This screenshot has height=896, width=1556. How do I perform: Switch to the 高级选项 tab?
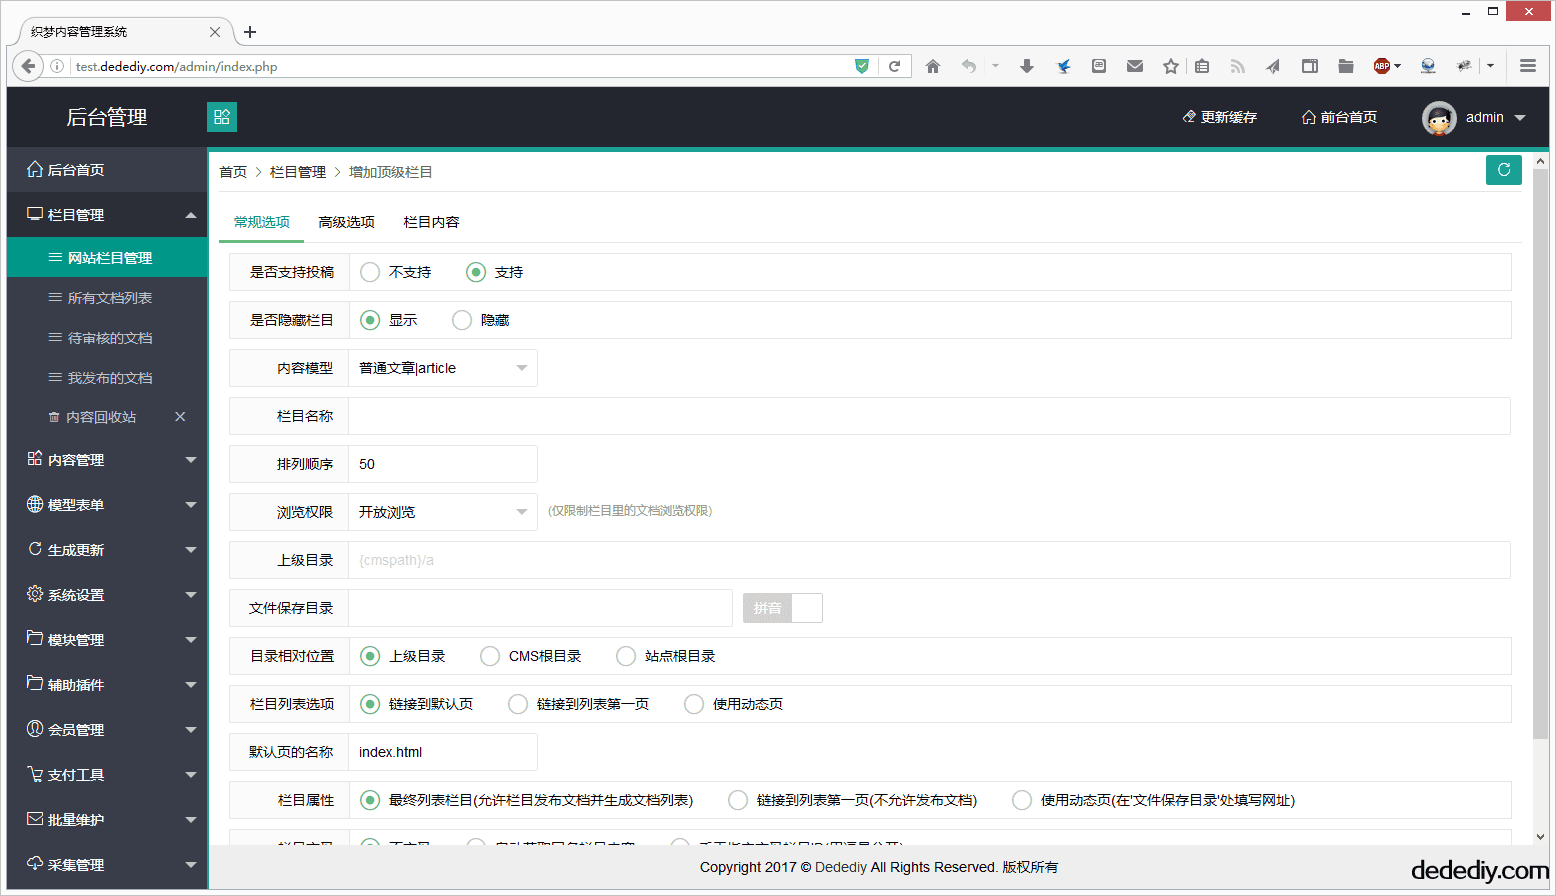coord(346,221)
